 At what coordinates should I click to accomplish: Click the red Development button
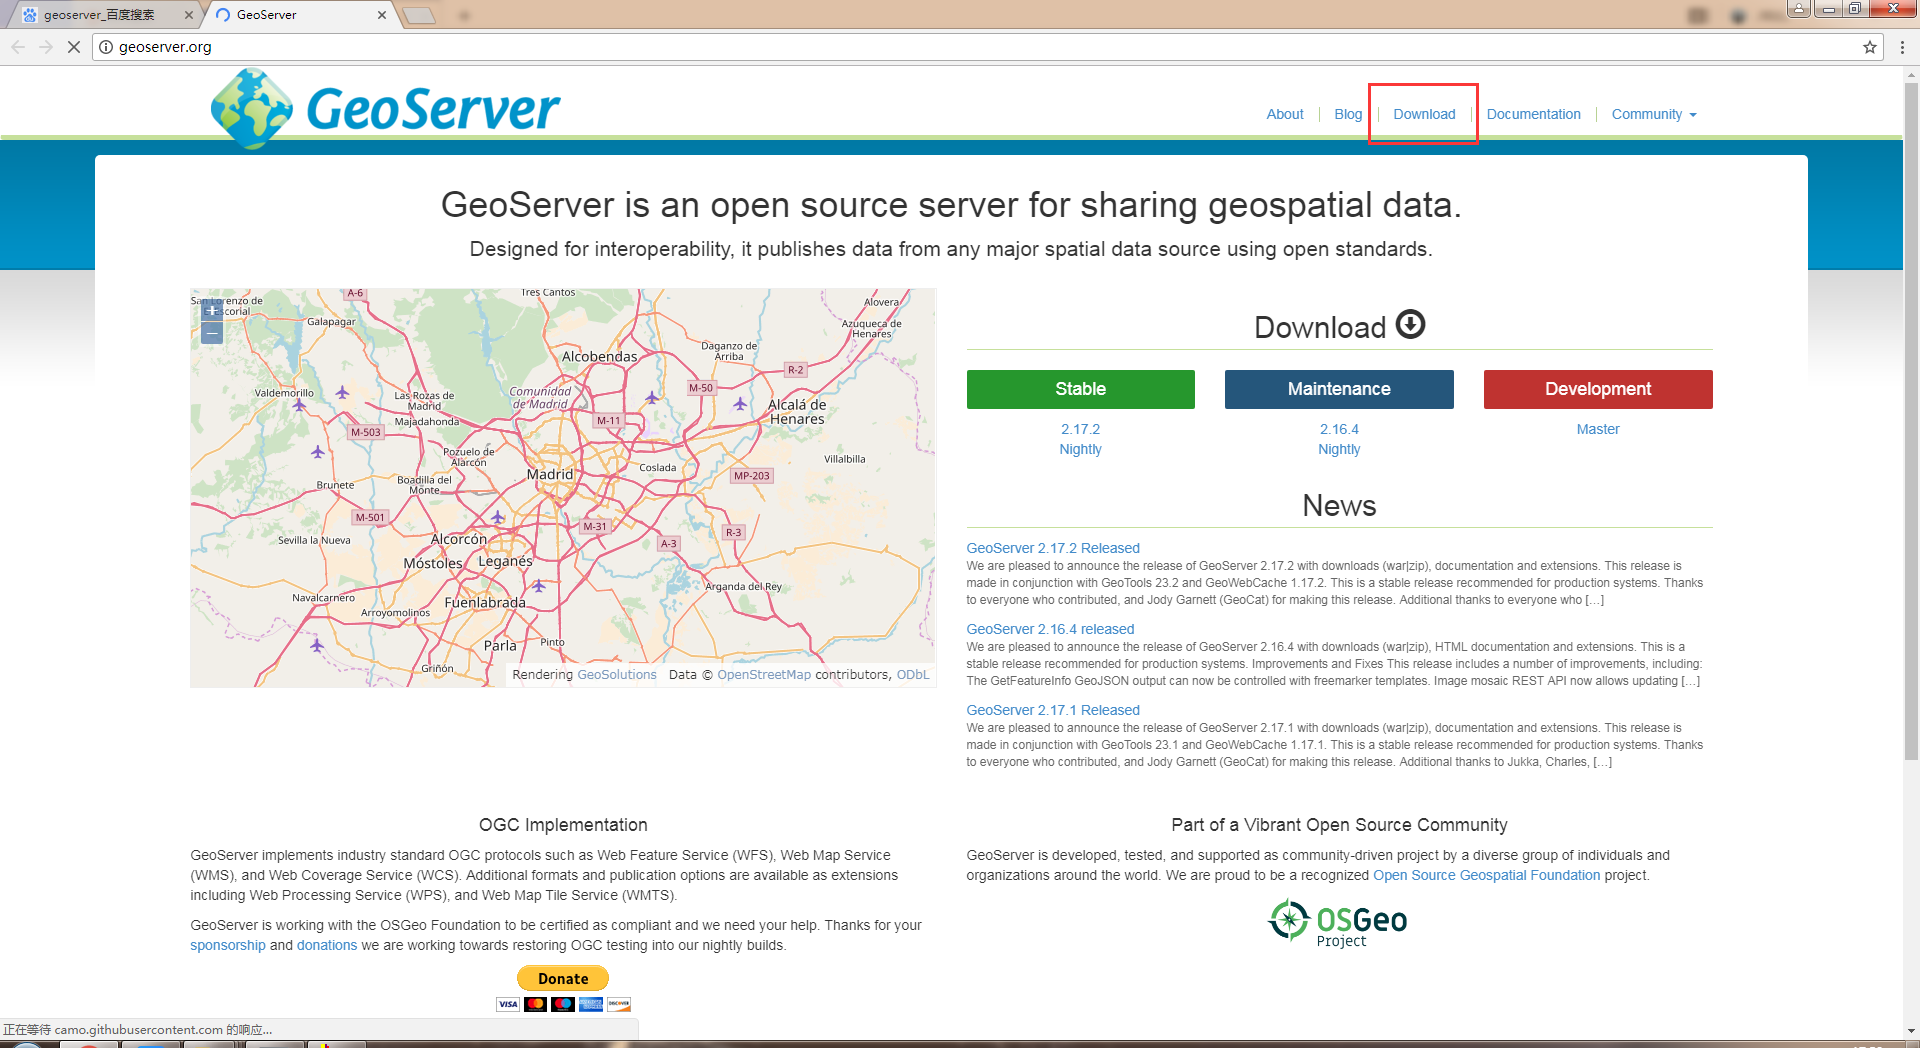(x=1598, y=389)
